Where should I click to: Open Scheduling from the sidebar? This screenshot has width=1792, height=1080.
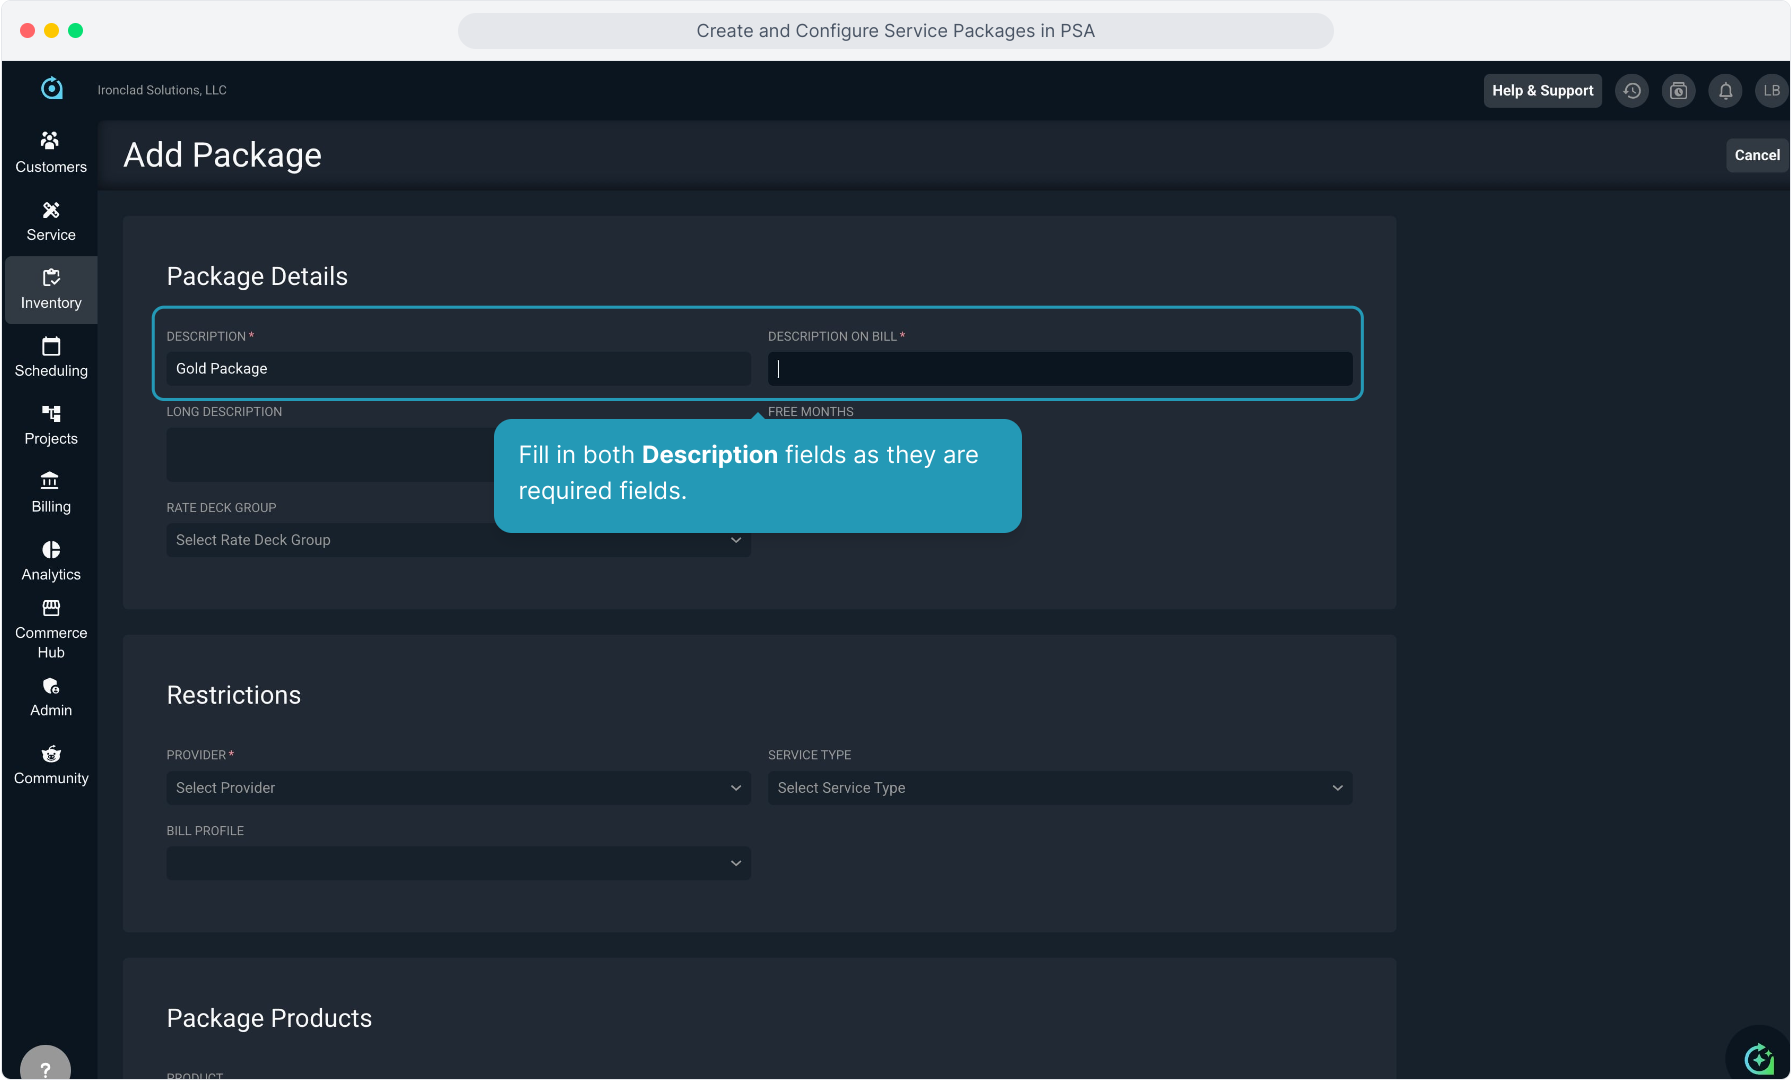point(51,357)
